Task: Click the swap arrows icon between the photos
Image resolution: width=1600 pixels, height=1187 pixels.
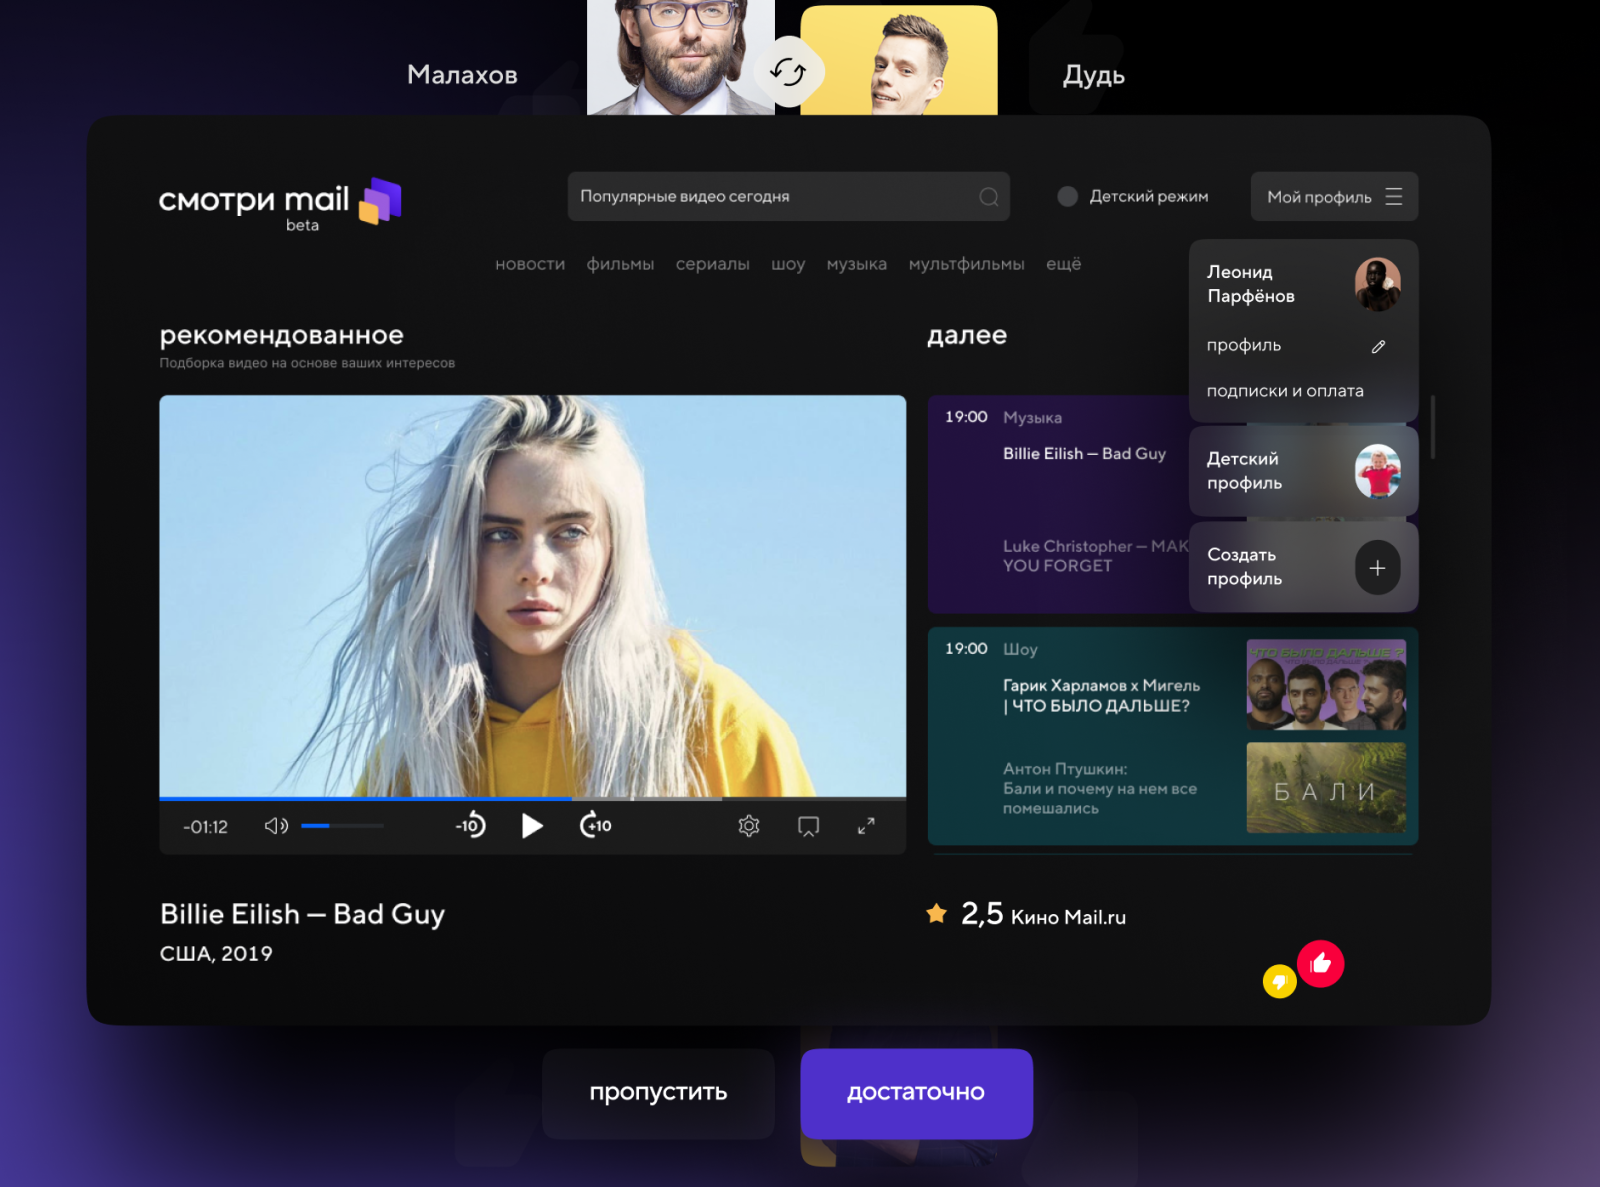Action: tap(789, 72)
